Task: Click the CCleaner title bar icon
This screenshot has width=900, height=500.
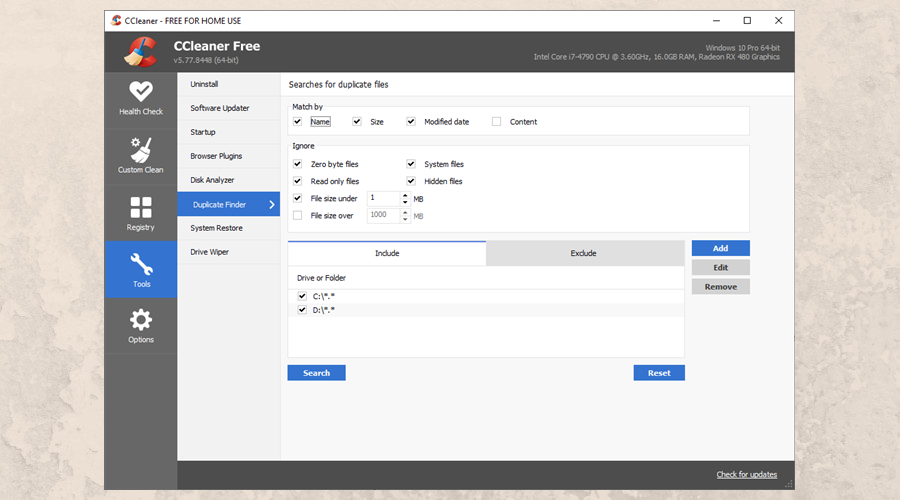Action: click(117, 20)
